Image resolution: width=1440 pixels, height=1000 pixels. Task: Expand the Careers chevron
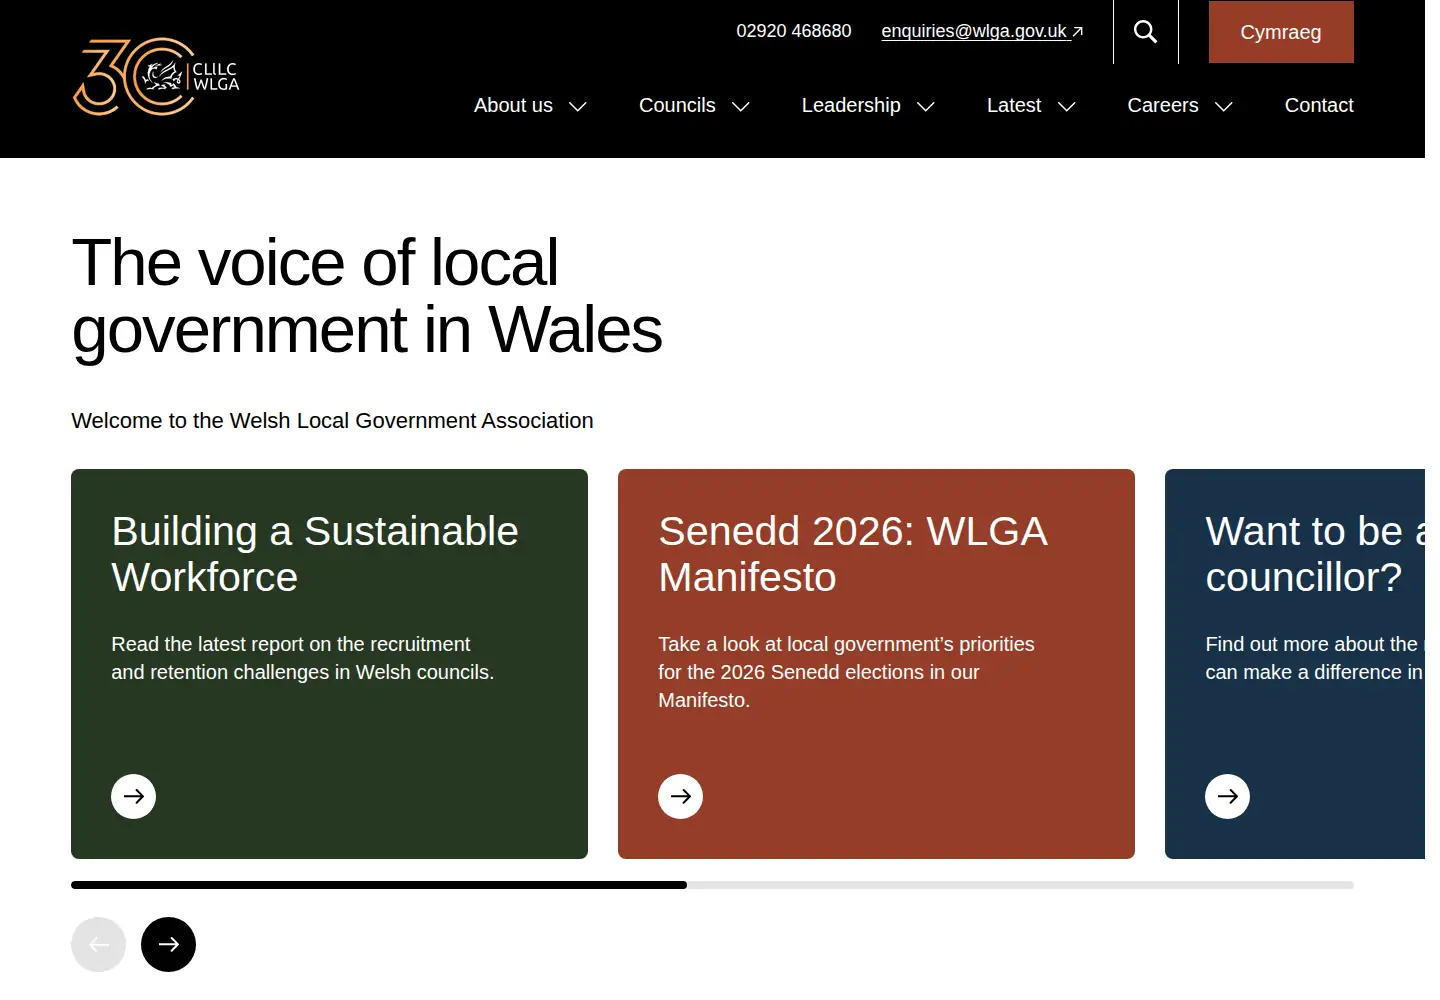1224,106
